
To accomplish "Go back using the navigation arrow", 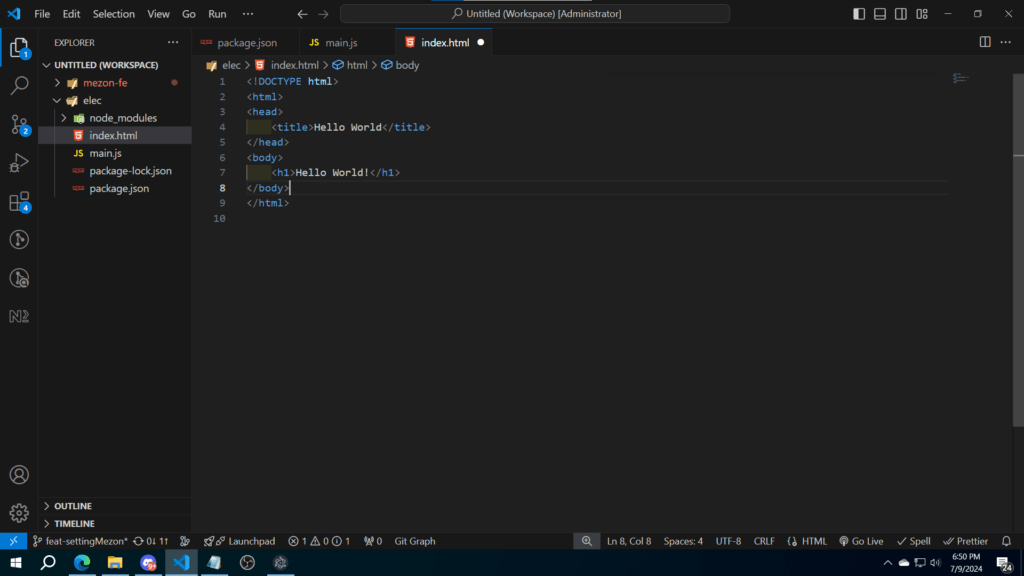I will pyautogui.click(x=302, y=14).
